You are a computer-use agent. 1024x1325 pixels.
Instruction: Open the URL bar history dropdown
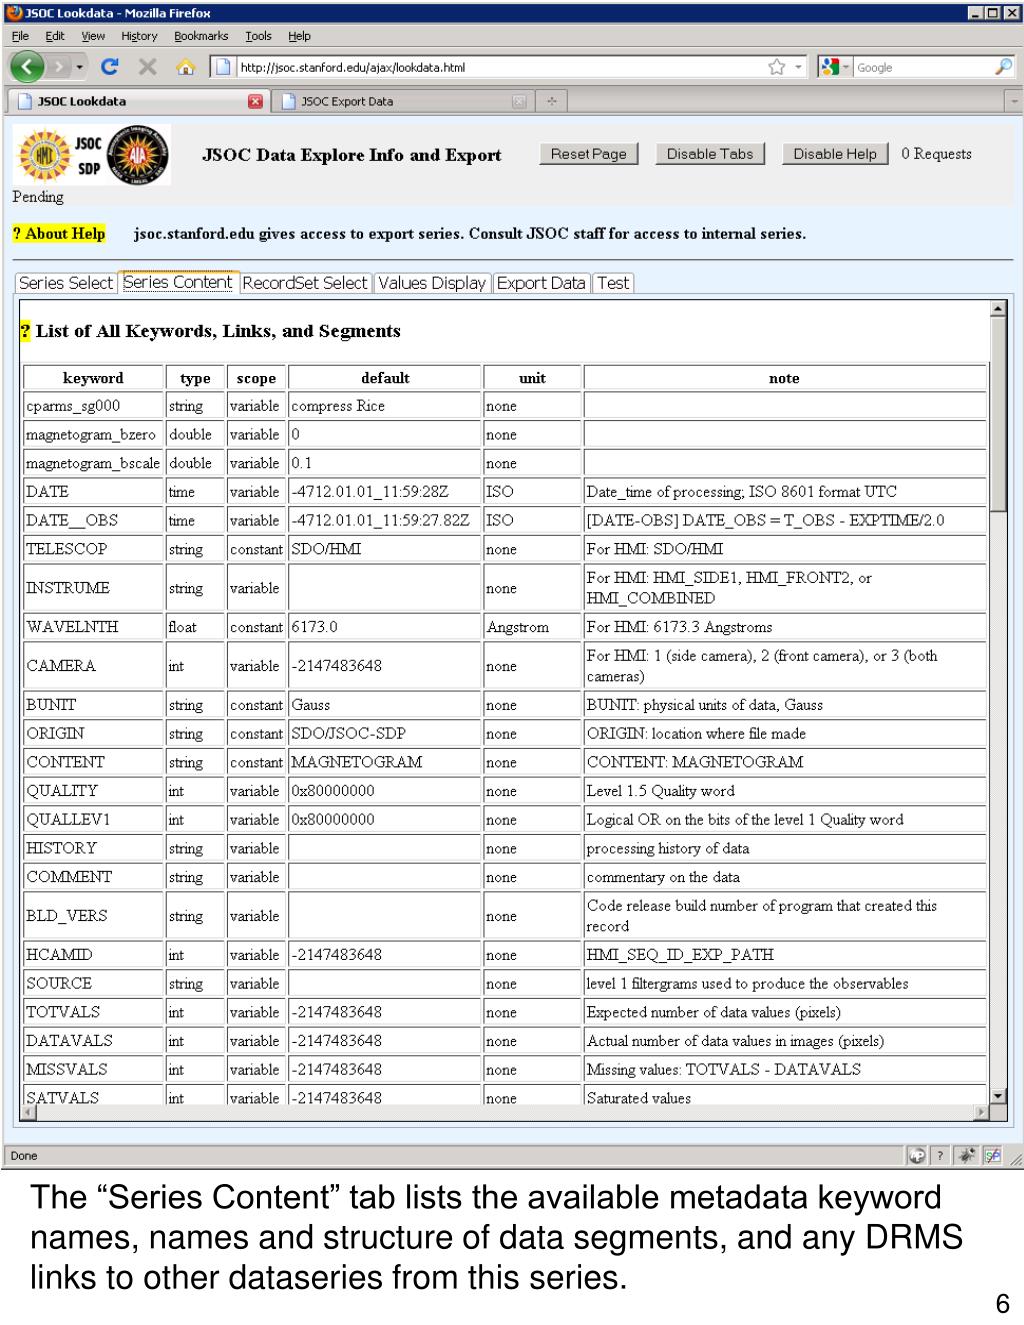[799, 67]
